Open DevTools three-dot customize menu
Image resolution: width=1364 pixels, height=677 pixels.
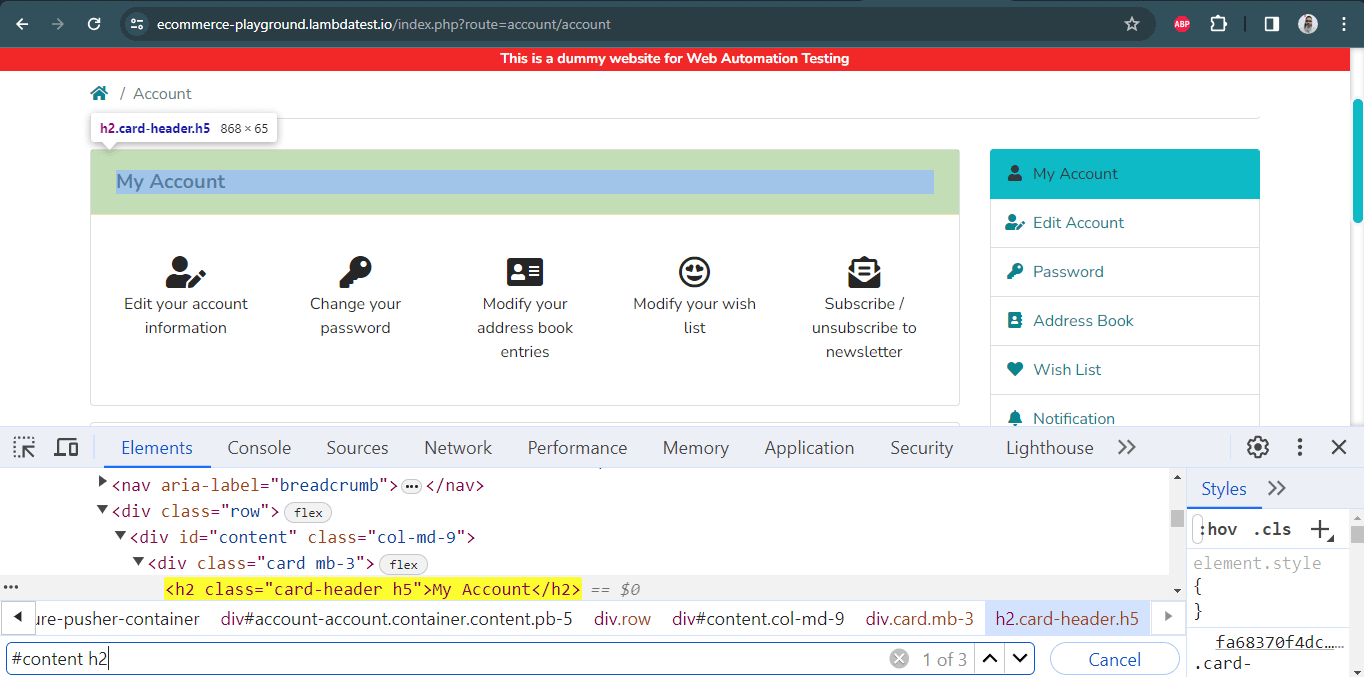point(1299,447)
